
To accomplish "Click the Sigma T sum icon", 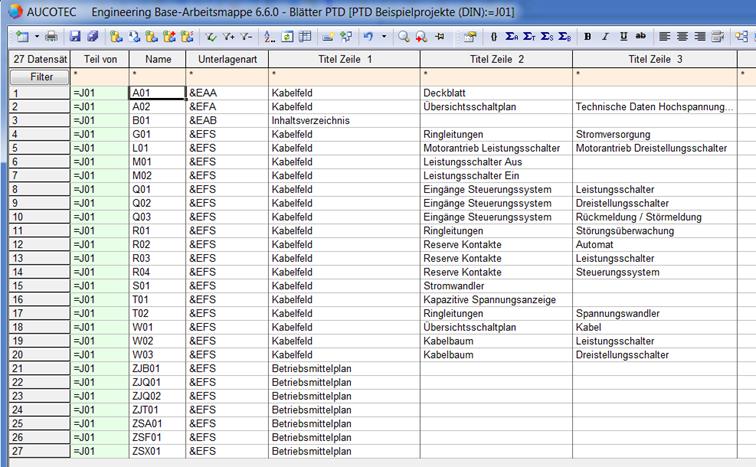I will click(x=530, y=37).
